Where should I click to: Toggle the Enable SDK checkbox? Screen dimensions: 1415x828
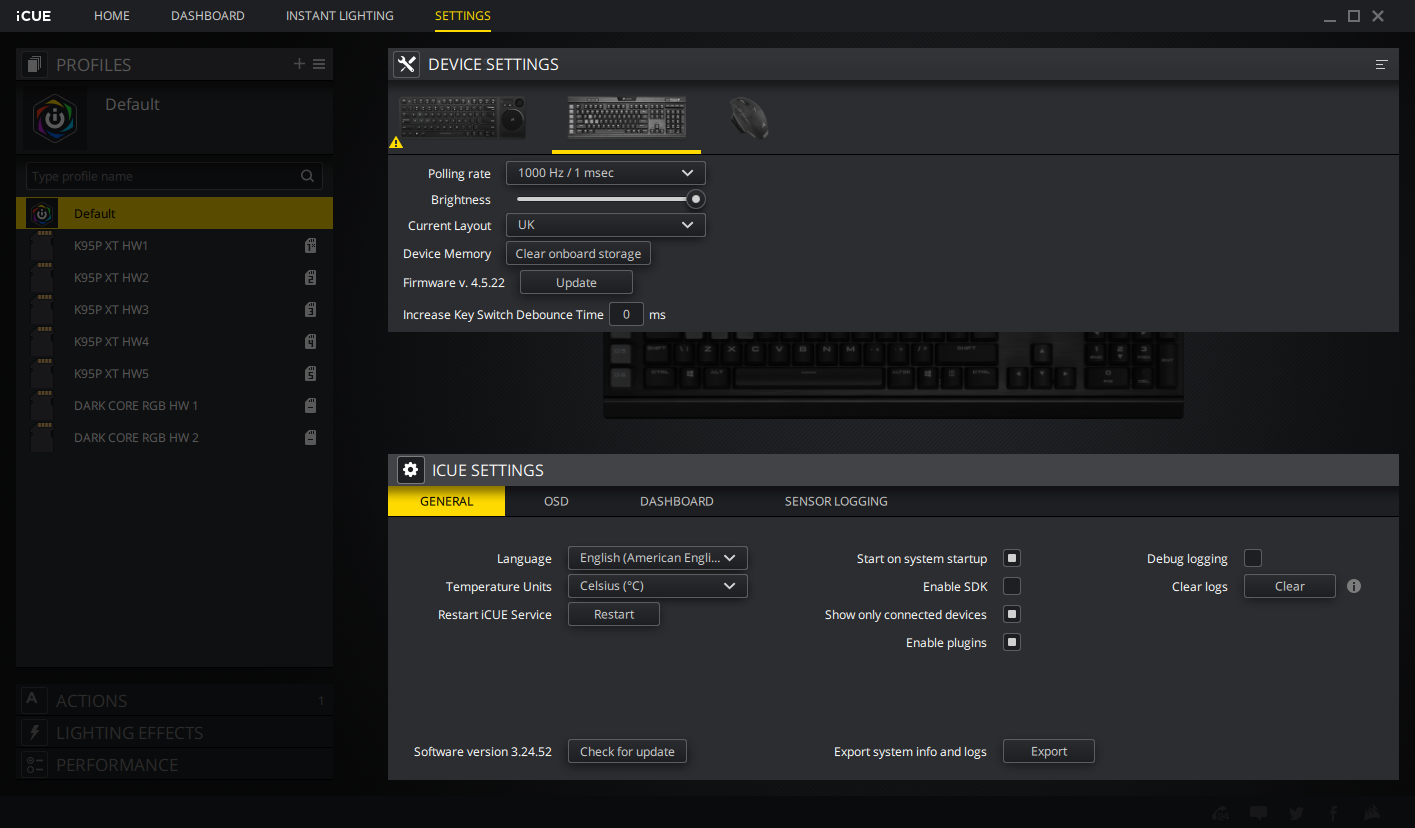pos(1012,586)
